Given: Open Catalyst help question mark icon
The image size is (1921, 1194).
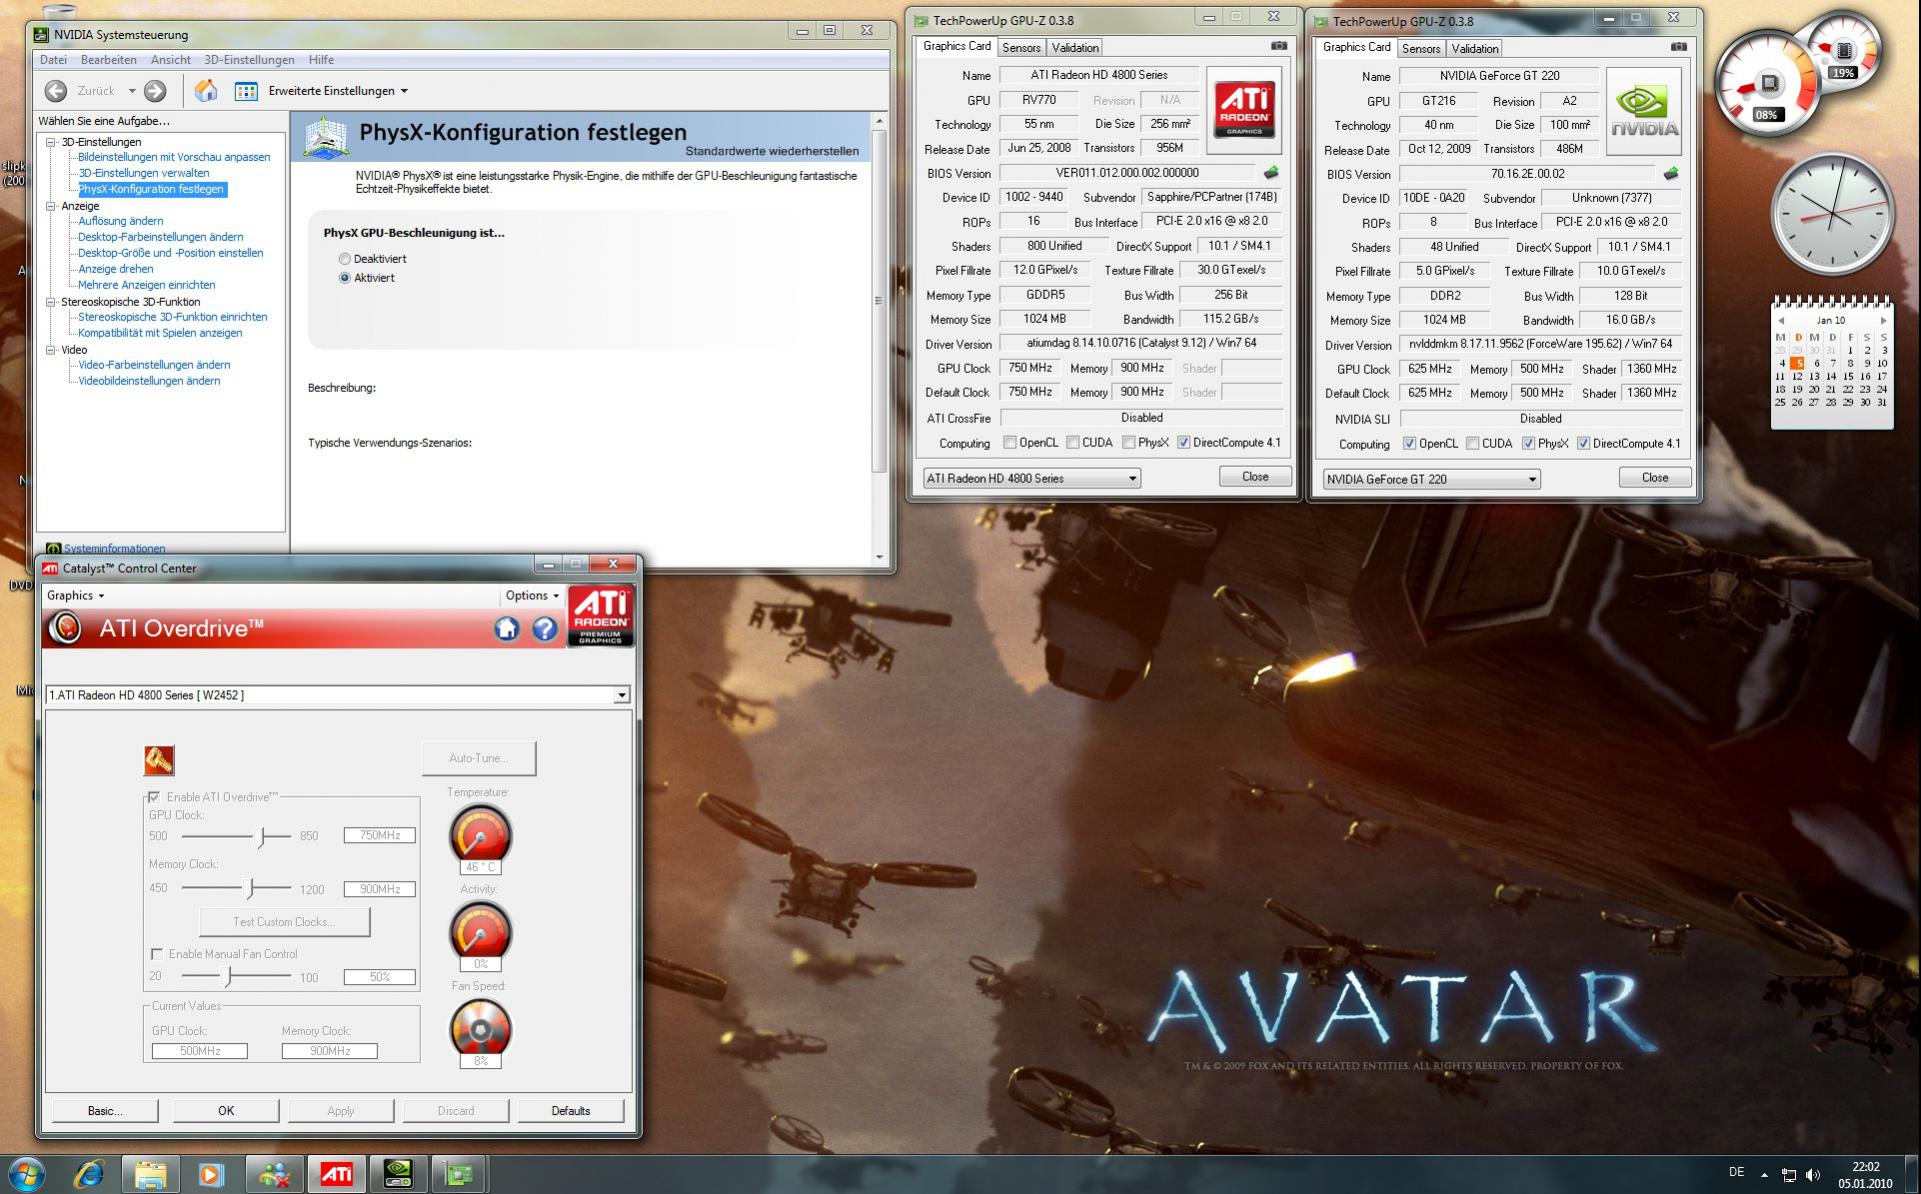Looking at the screenshot, I should click(544, 629).
